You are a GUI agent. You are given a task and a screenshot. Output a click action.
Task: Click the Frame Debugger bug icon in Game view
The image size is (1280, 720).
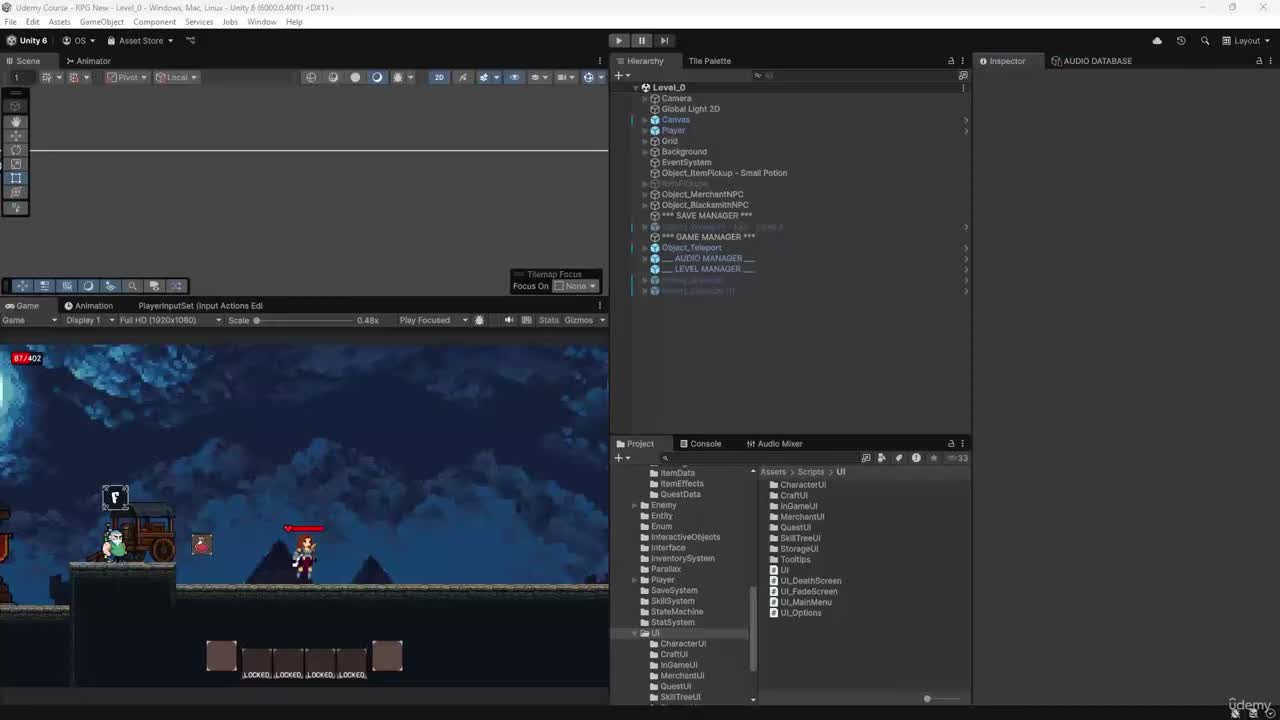(x=479, y=320)
